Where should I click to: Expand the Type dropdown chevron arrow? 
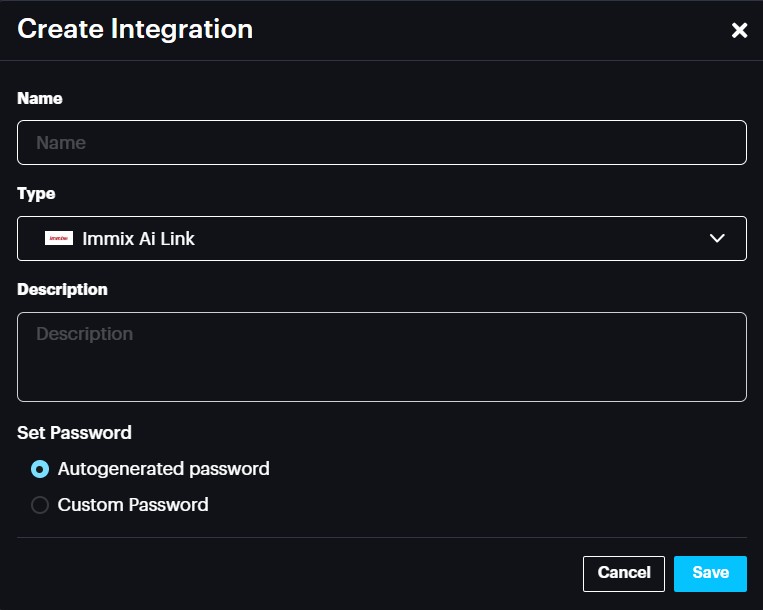(716, 238)
